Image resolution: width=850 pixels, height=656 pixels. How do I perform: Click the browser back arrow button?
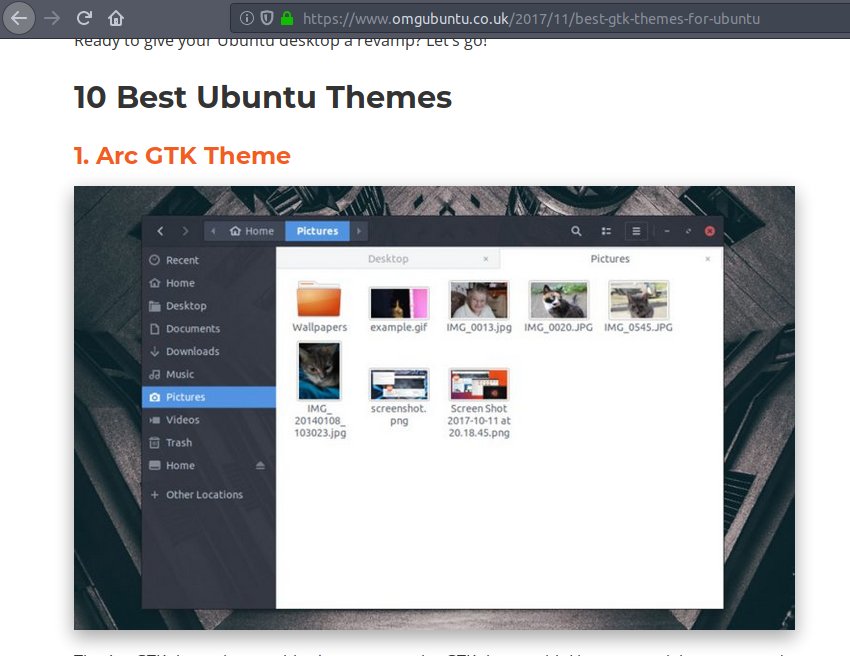point(19,18)
